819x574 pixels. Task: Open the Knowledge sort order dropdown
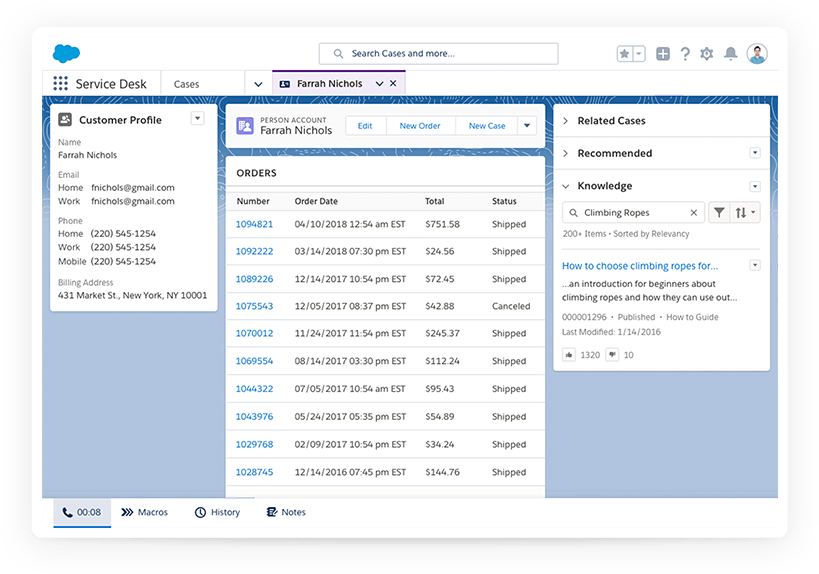point(746,213)
